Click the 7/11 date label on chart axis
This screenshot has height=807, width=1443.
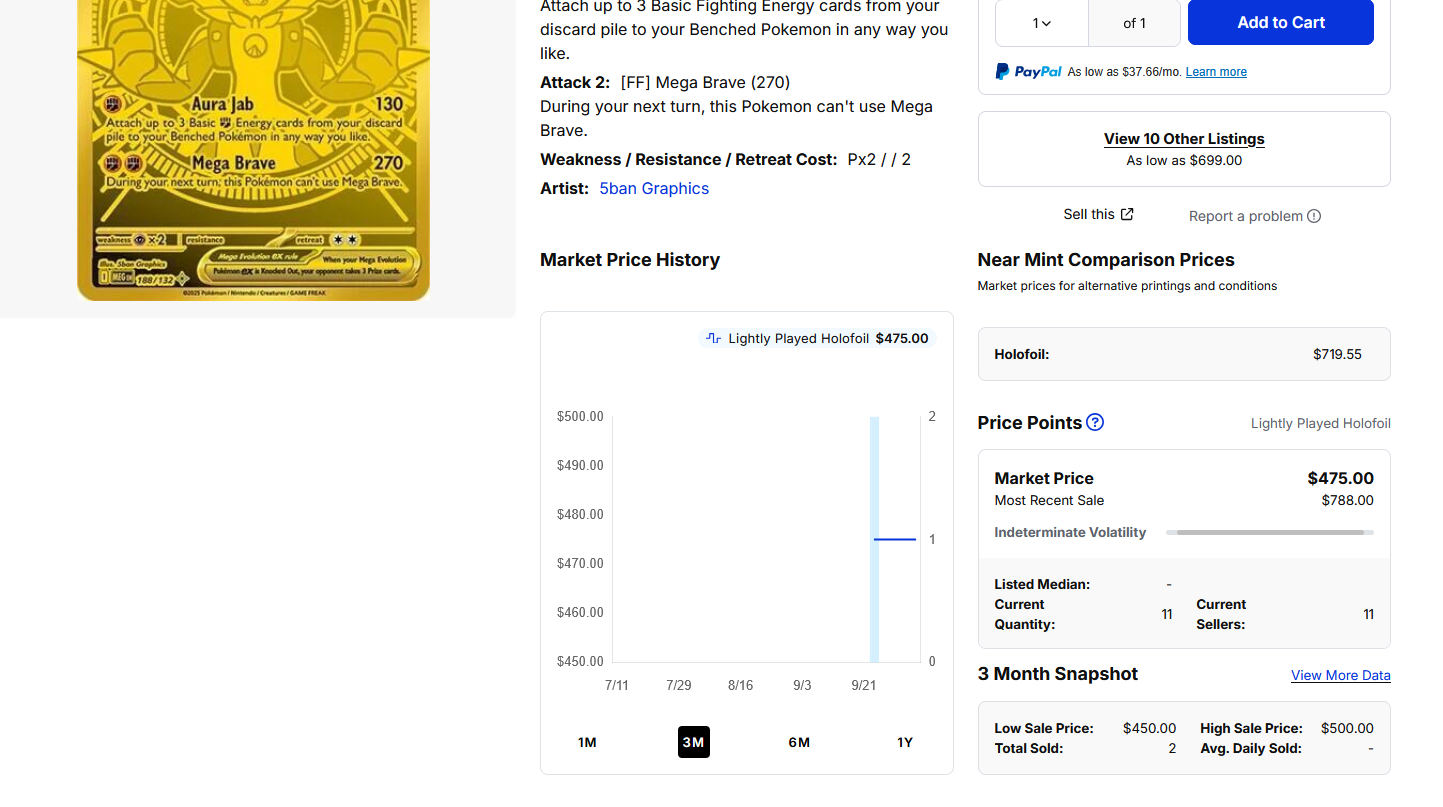[x=617, y=685]
